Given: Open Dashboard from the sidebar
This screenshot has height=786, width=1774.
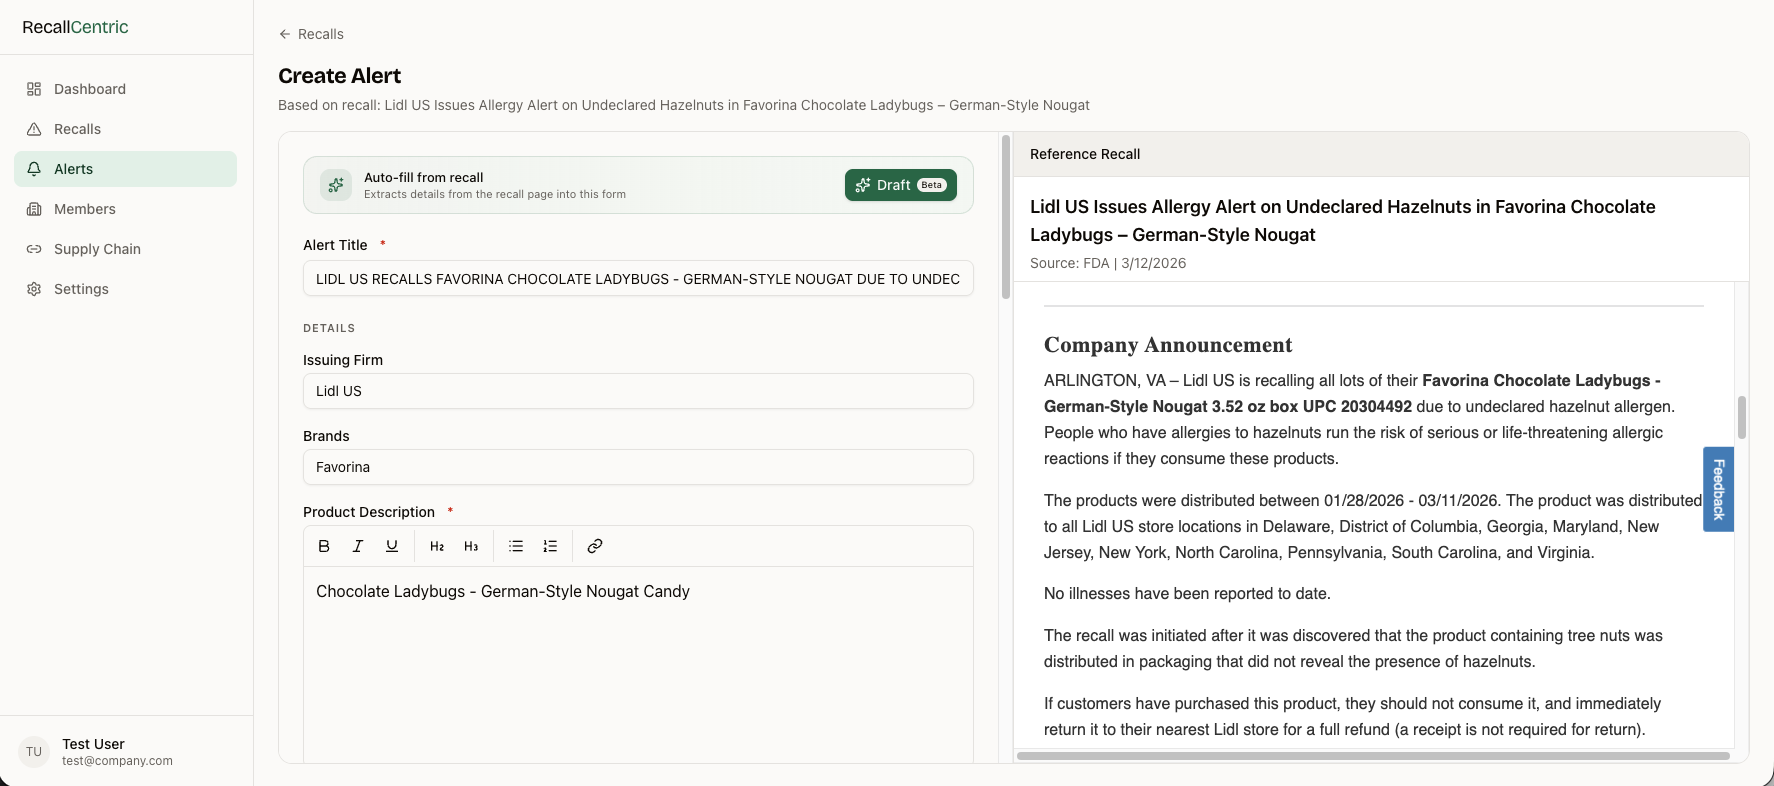Looking at the screenshot, I should 125,89.
